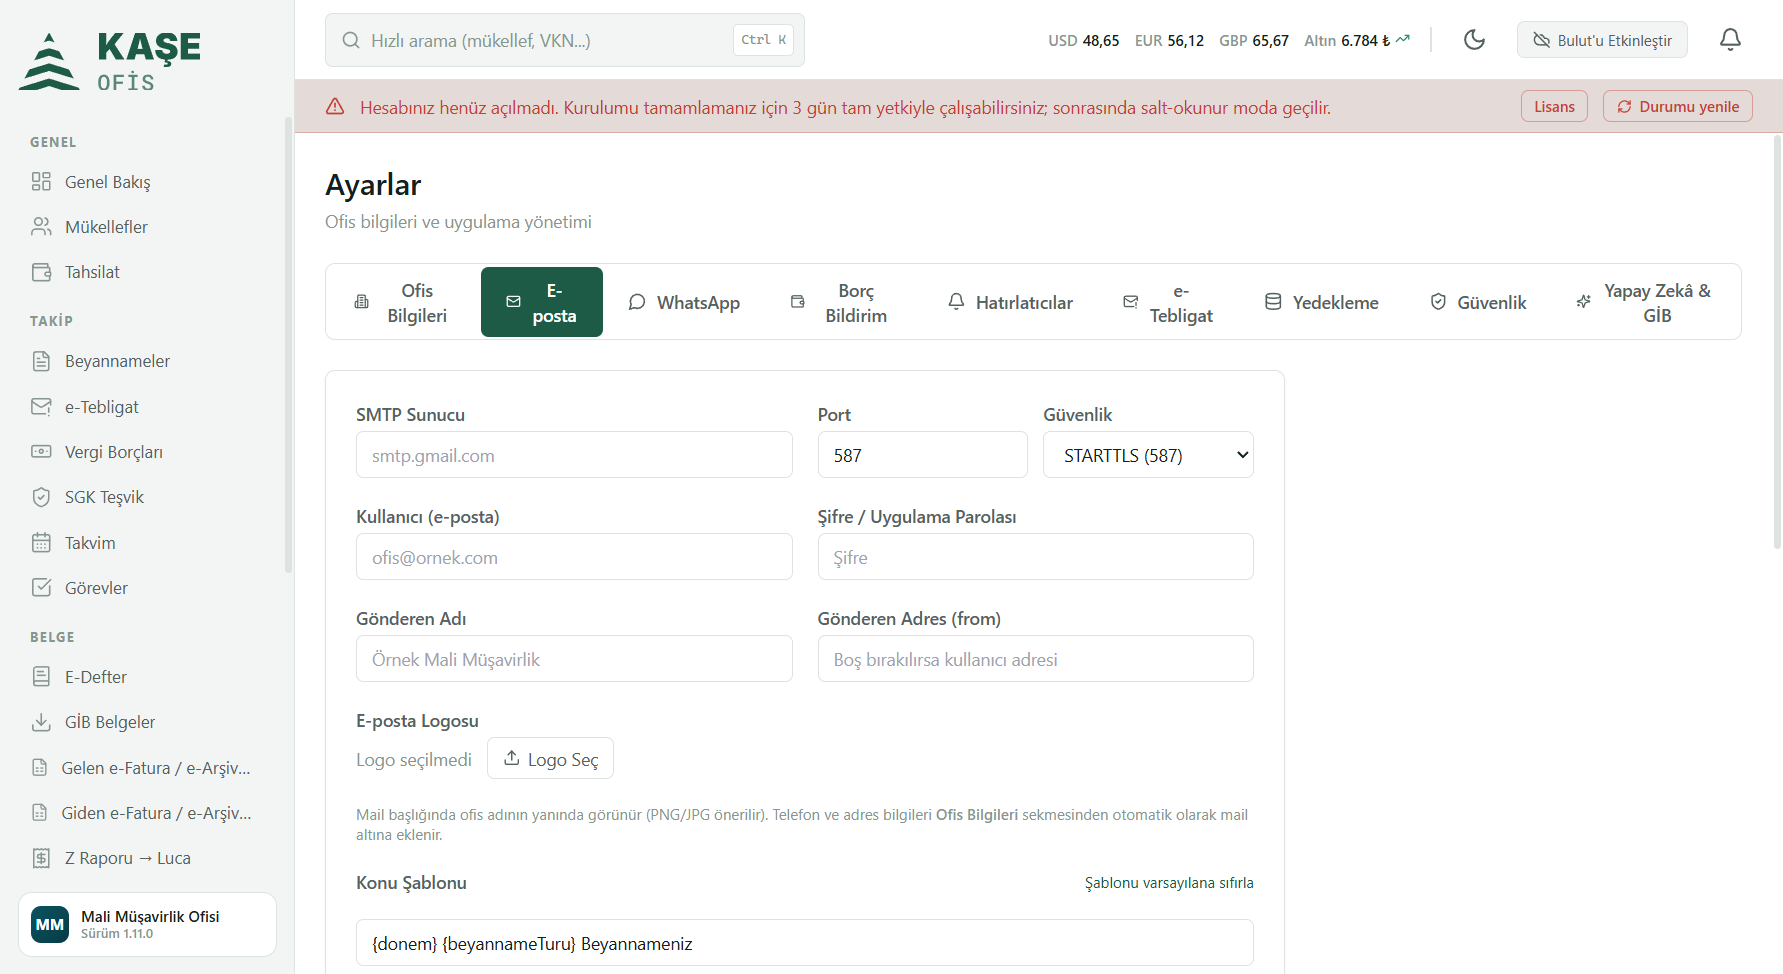Expand the Güvenlik STARTTLS dropdown

[1148, 455]
